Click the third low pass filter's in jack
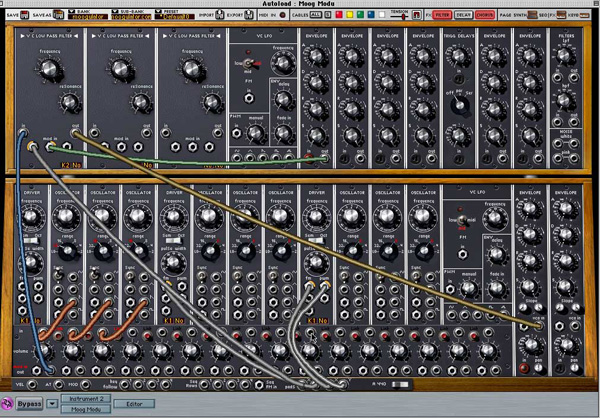This screenshot has height=418, width=600. 165,133
